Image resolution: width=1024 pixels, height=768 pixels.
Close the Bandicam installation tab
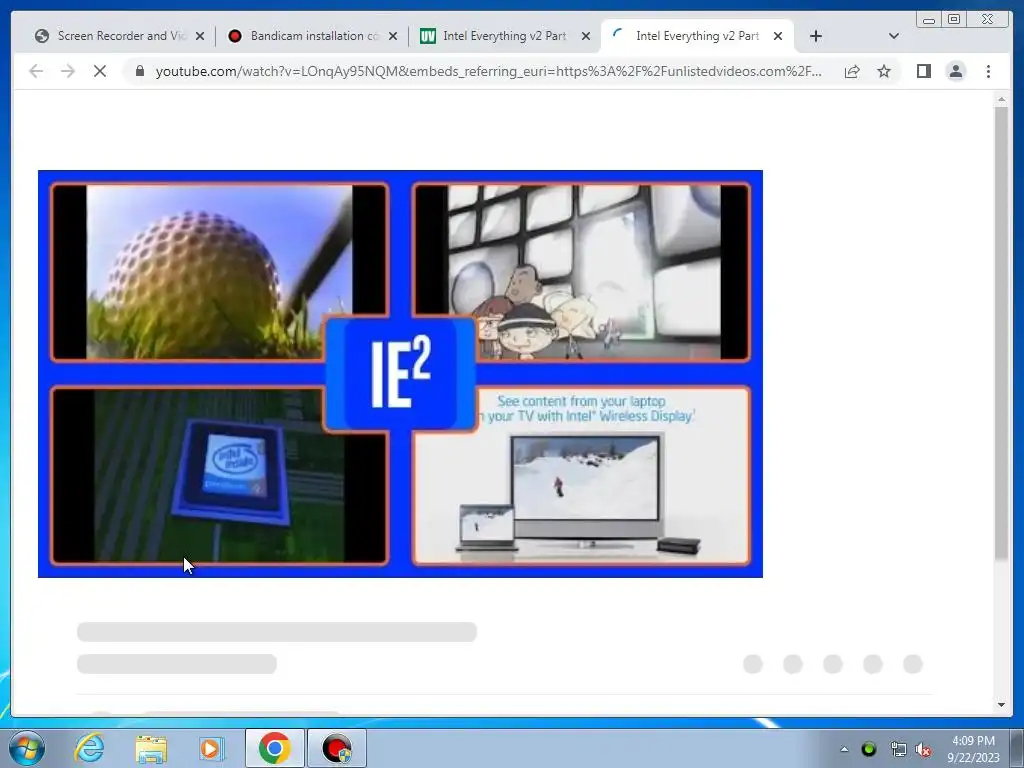tap(392, 37)
